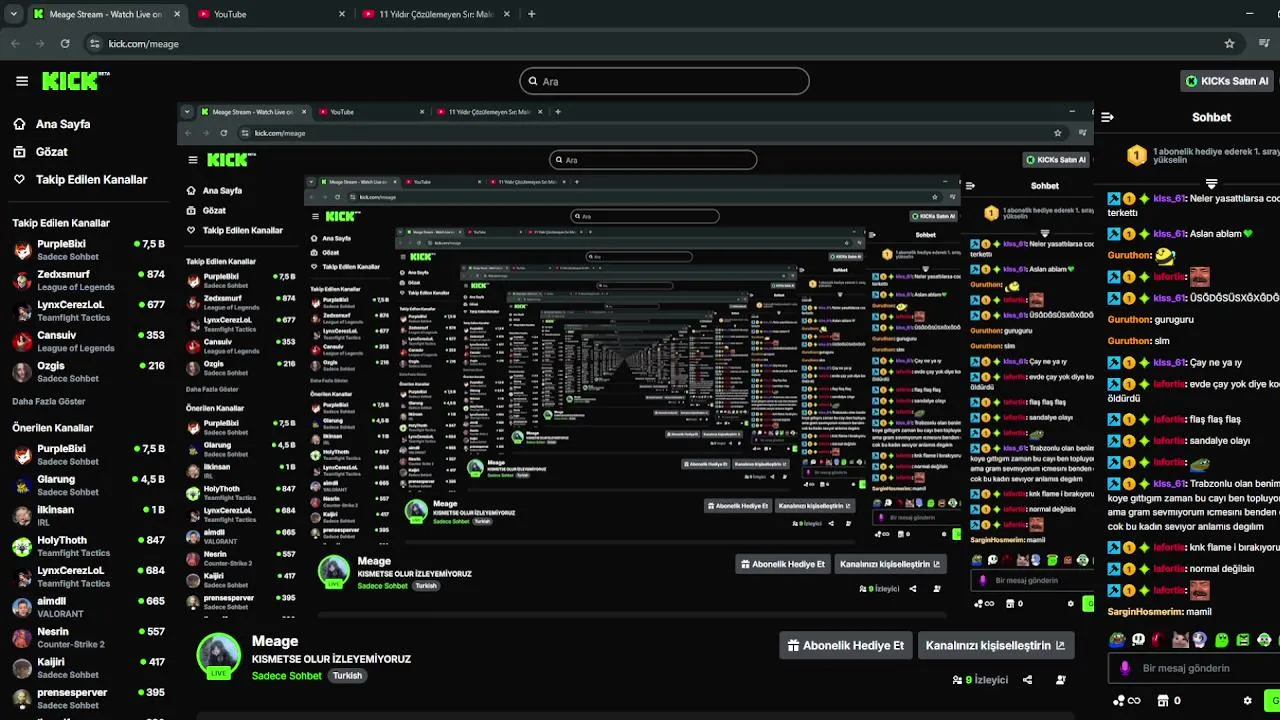The height and width of the screenshot is (720, 1280).
Task: Open Kaijiri channel in sidebar
Action: (x=88, y=668)
